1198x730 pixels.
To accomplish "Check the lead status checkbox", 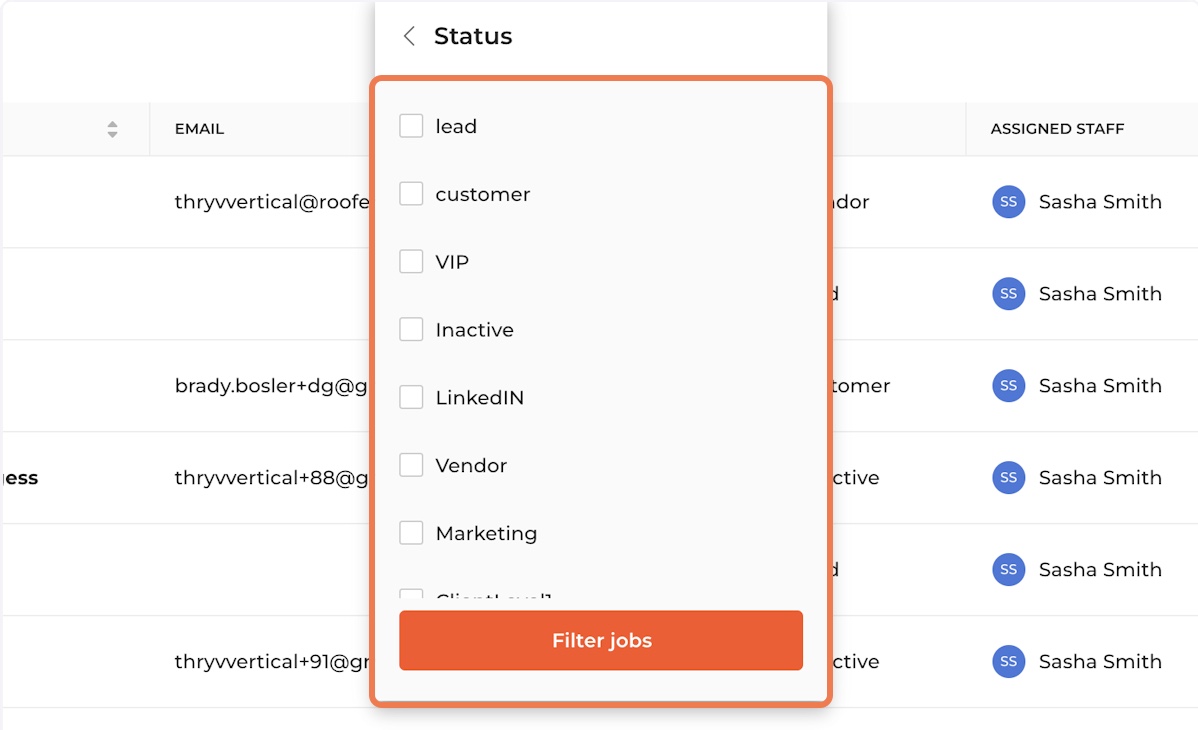I will coord(411,125).
